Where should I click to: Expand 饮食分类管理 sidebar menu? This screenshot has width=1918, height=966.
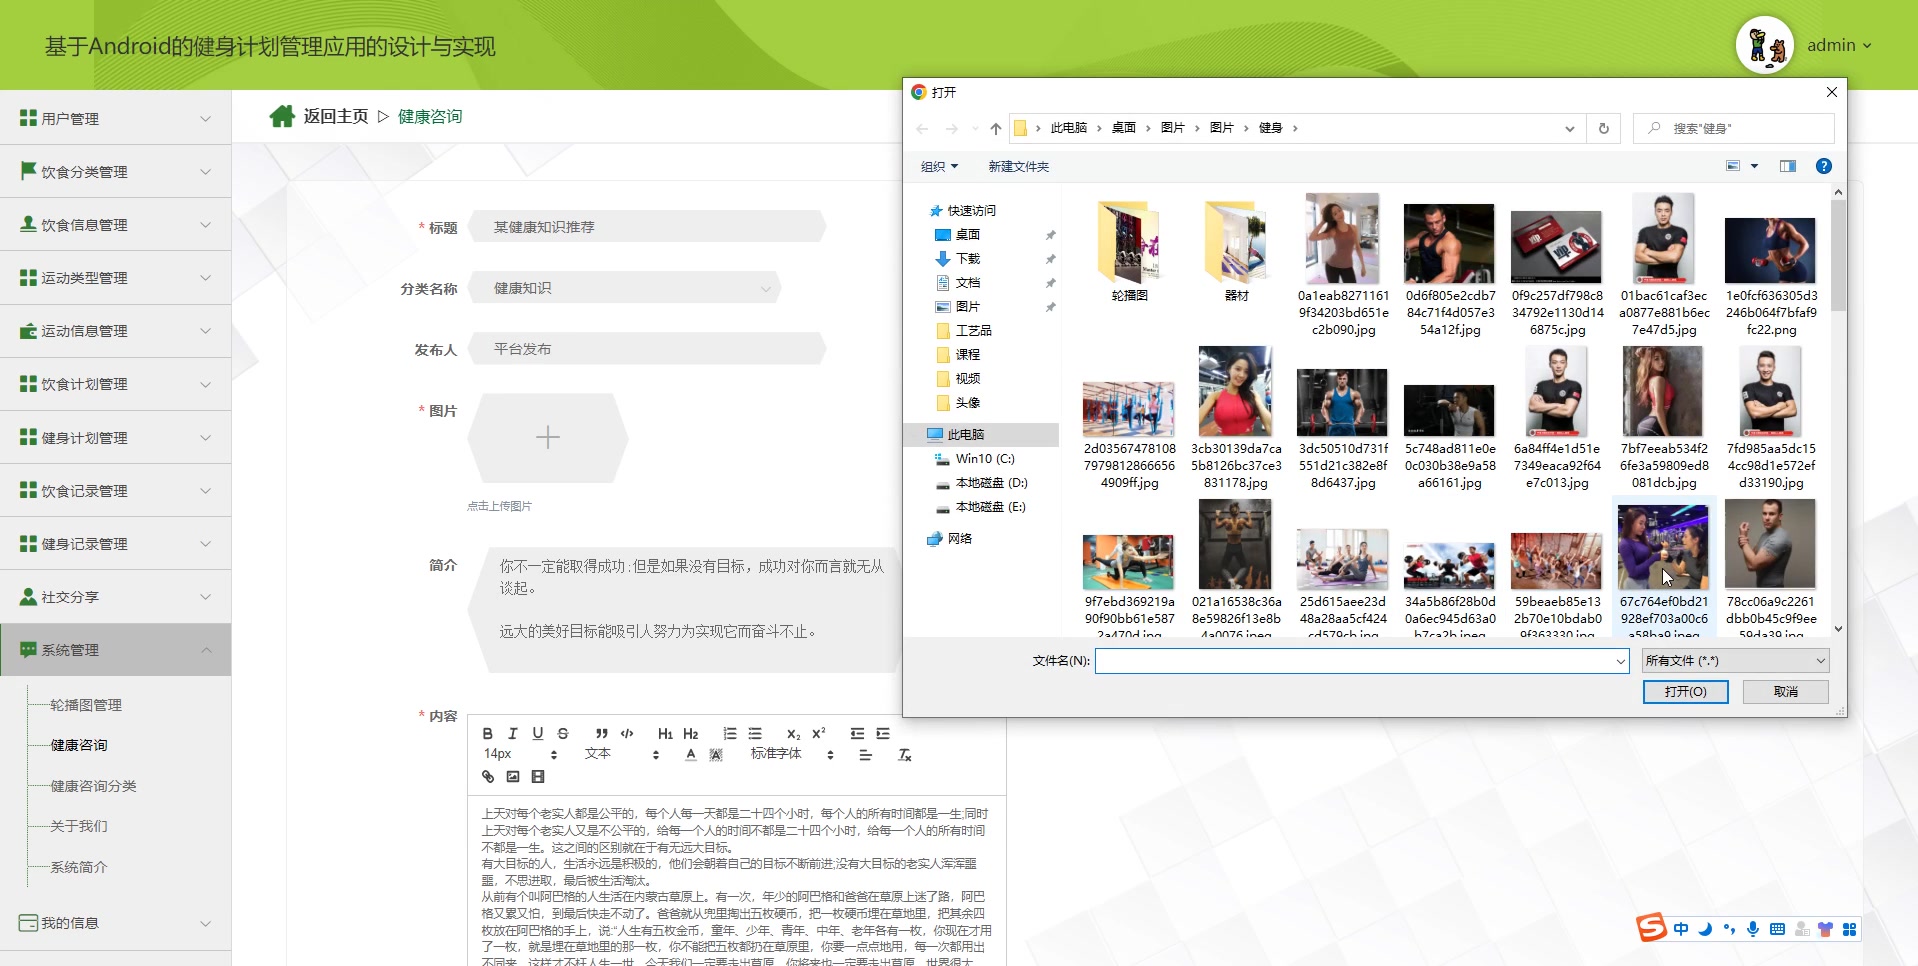pos(116,172)
